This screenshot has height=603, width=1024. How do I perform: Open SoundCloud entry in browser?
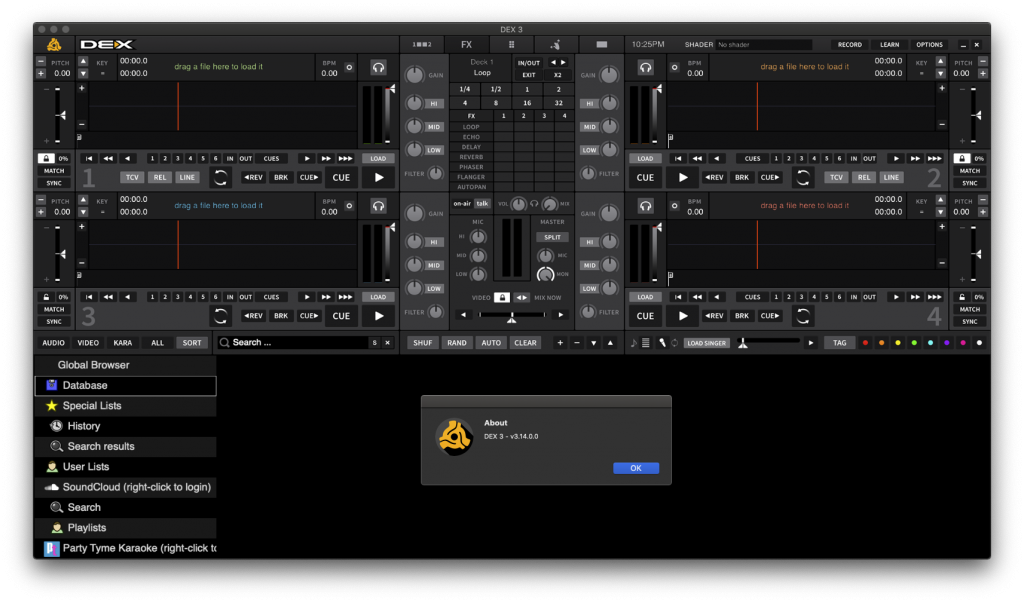click(125, 487)
